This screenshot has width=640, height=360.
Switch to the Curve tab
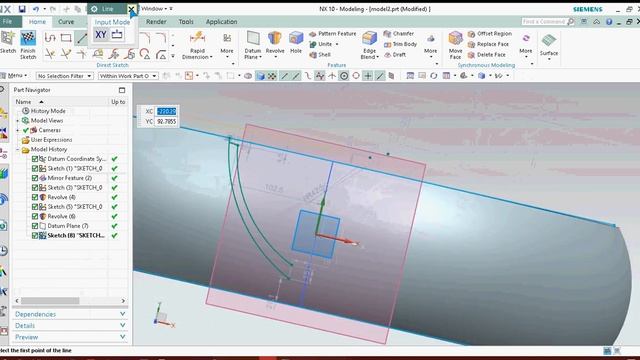66,22
